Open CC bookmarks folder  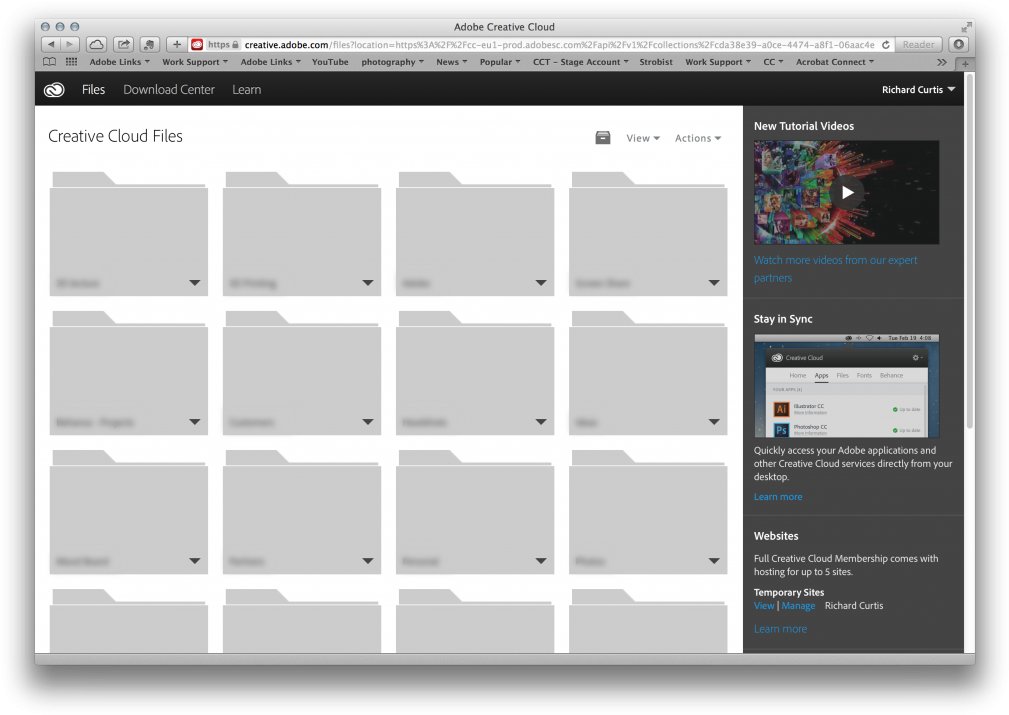pos(773,62)
